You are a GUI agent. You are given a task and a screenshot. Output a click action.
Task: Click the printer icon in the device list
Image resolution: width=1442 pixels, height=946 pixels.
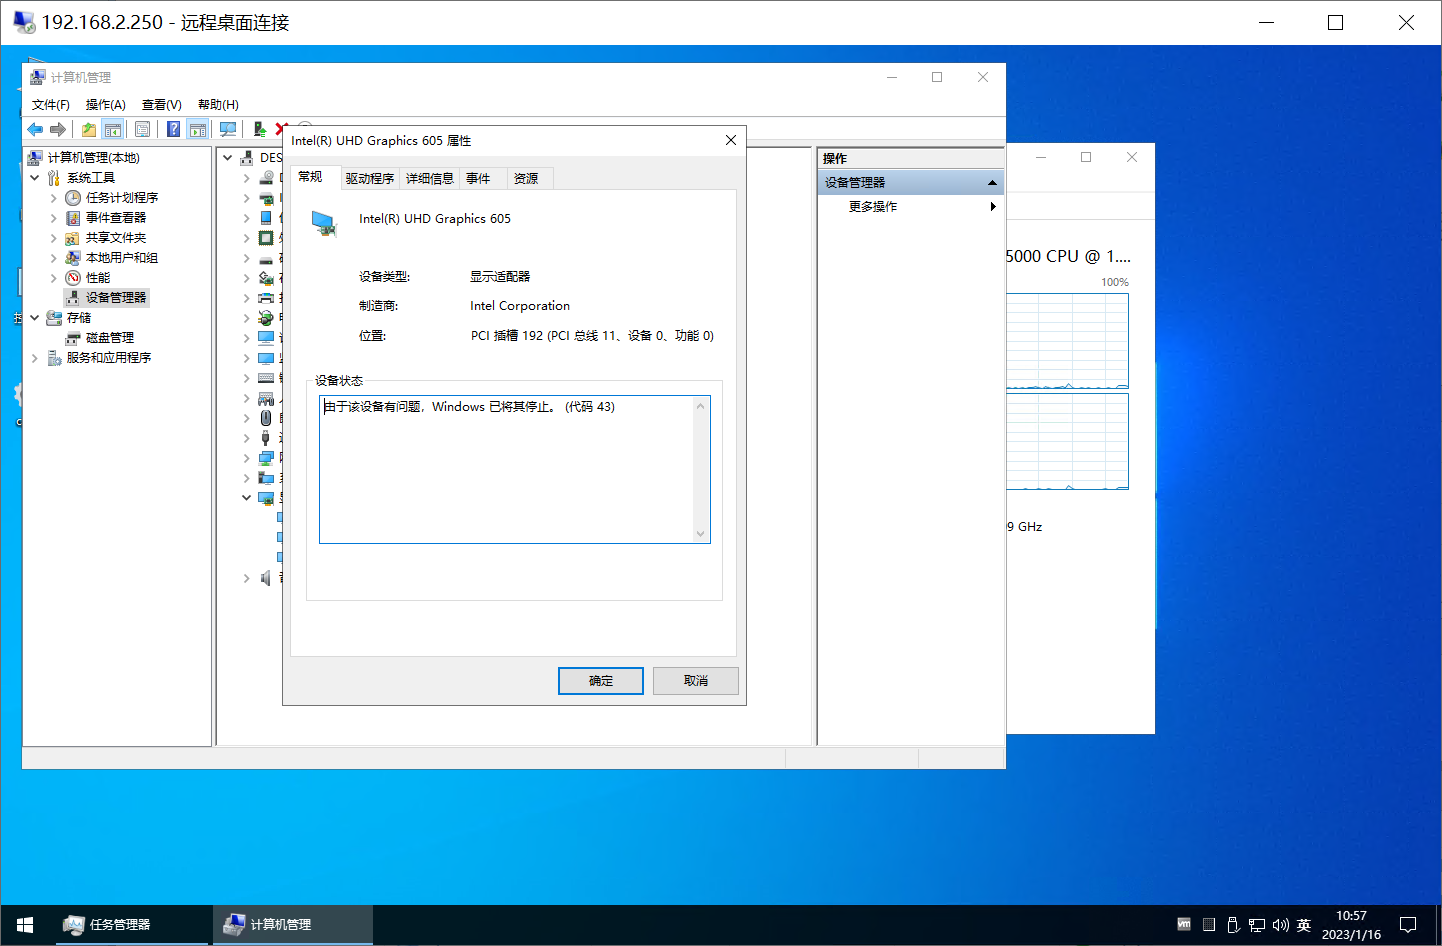(266, 298)
